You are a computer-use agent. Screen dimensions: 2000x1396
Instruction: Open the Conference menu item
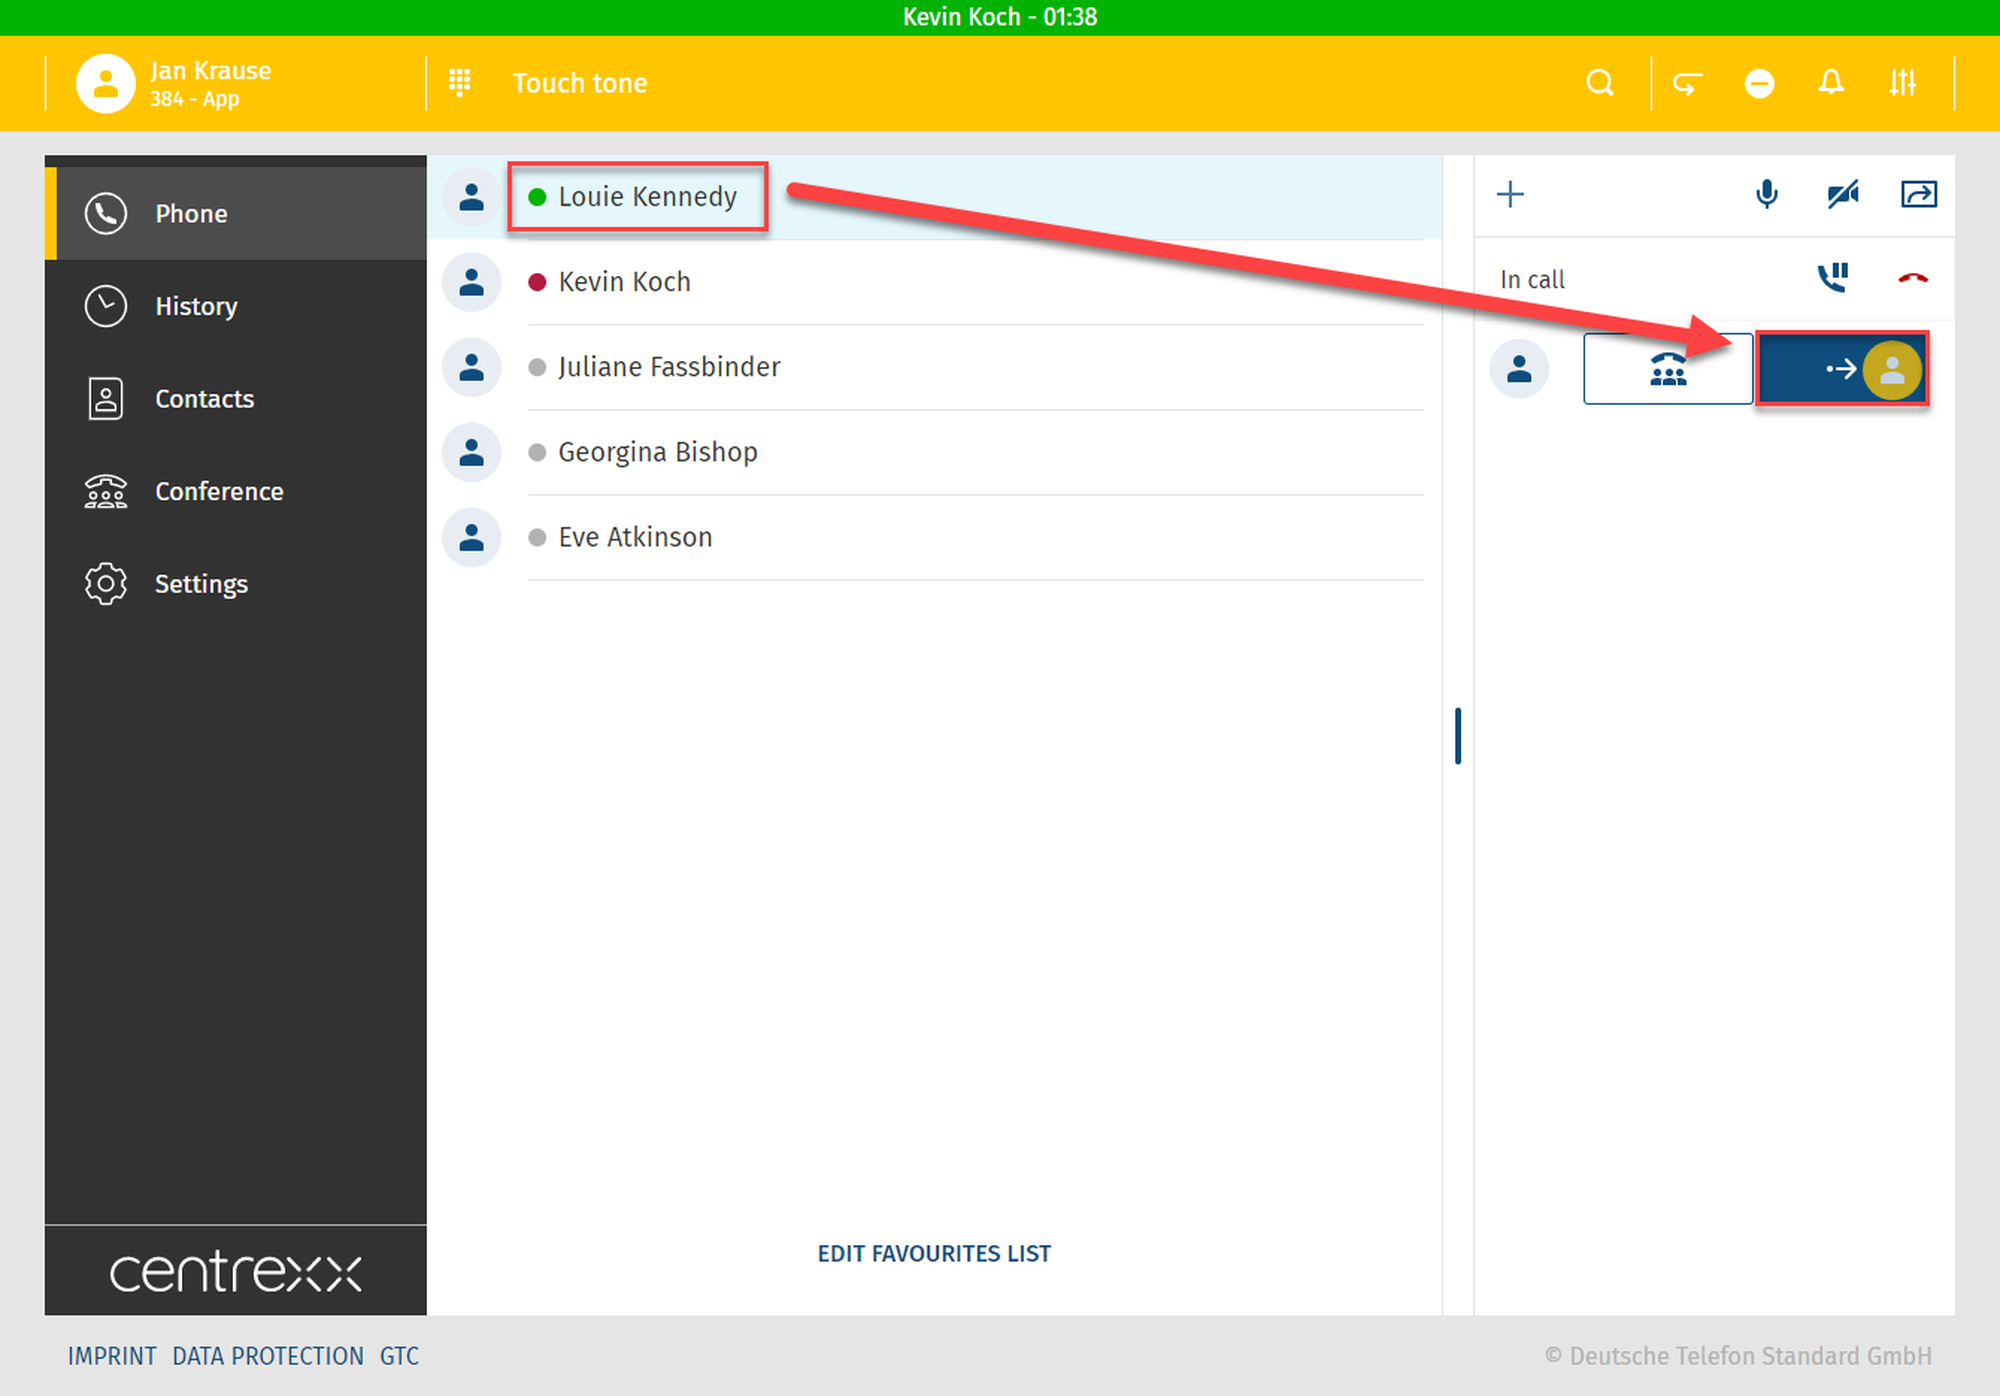[x=218, y=491]
